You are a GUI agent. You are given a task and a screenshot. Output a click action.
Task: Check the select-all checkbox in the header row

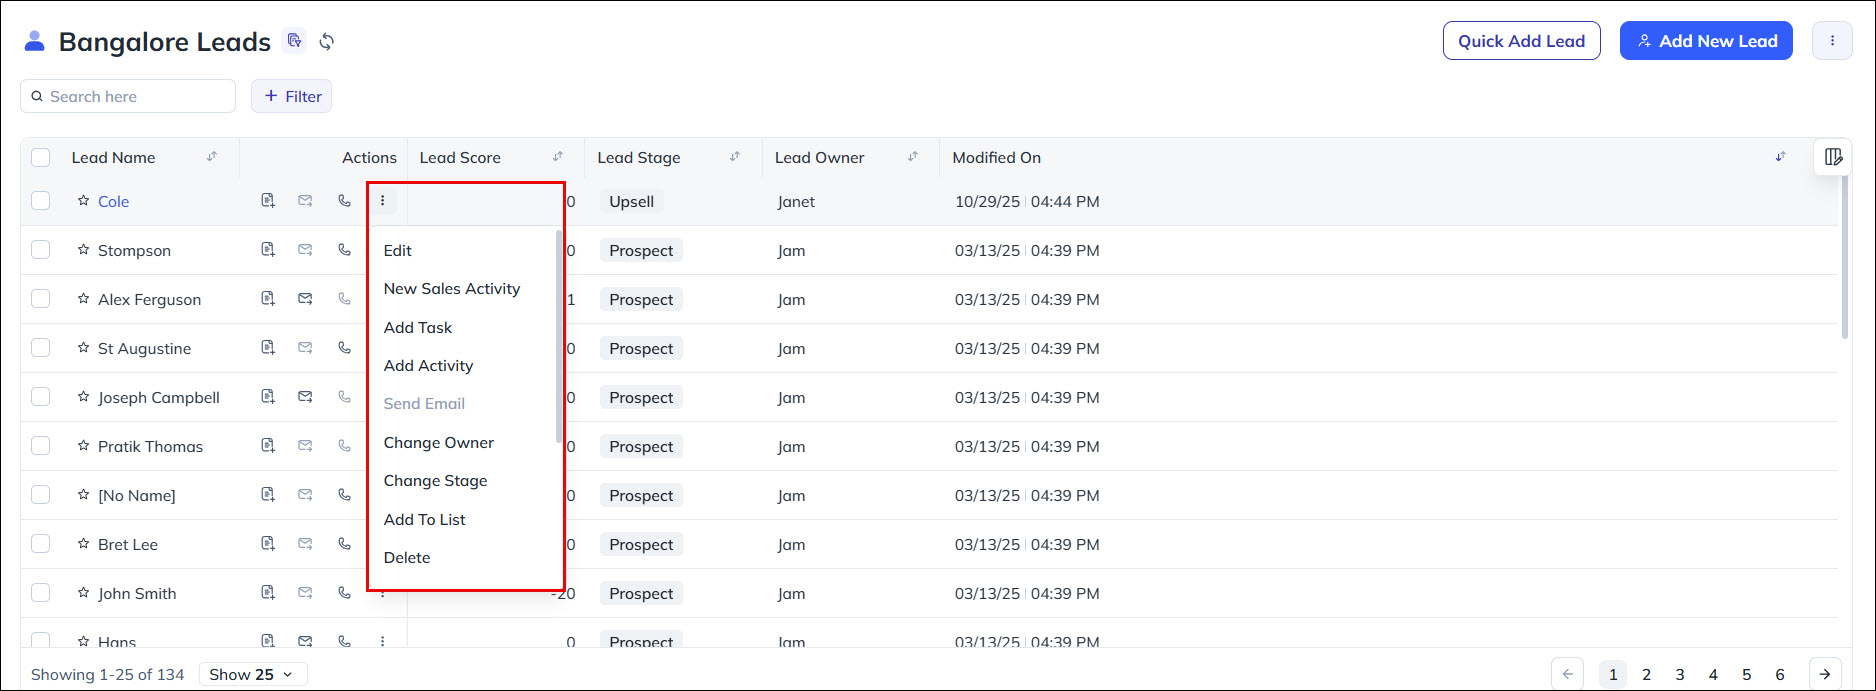(40, 157)
